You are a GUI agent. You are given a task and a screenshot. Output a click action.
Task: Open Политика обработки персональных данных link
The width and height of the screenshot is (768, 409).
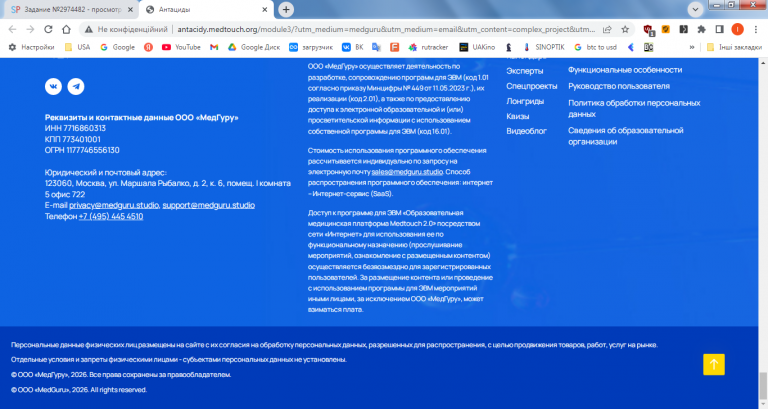[x=634, y=109]
